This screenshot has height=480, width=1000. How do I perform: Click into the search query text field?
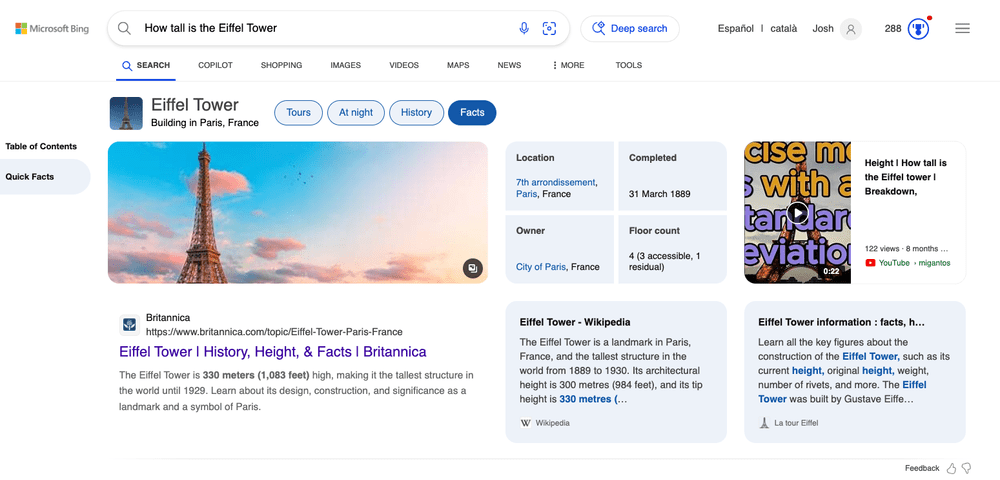pos(325,28)
